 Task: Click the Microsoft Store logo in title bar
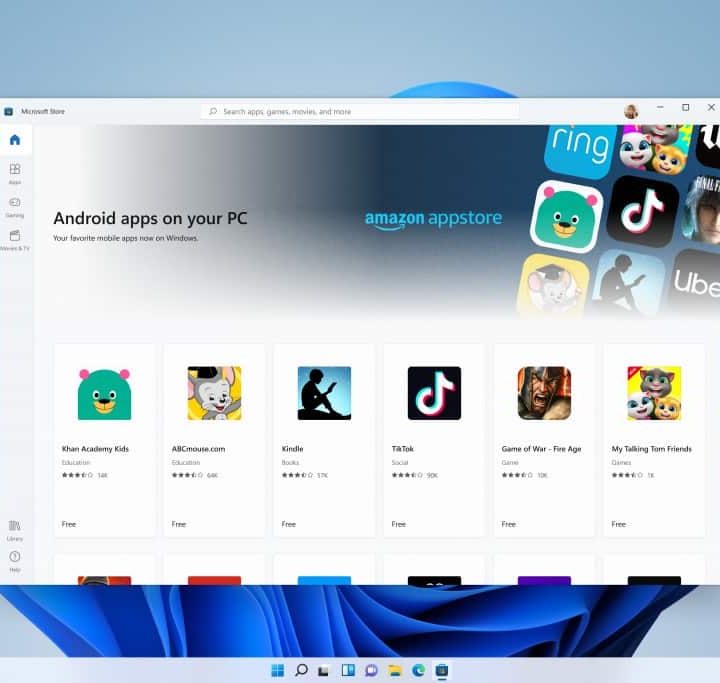coord(8,112)
